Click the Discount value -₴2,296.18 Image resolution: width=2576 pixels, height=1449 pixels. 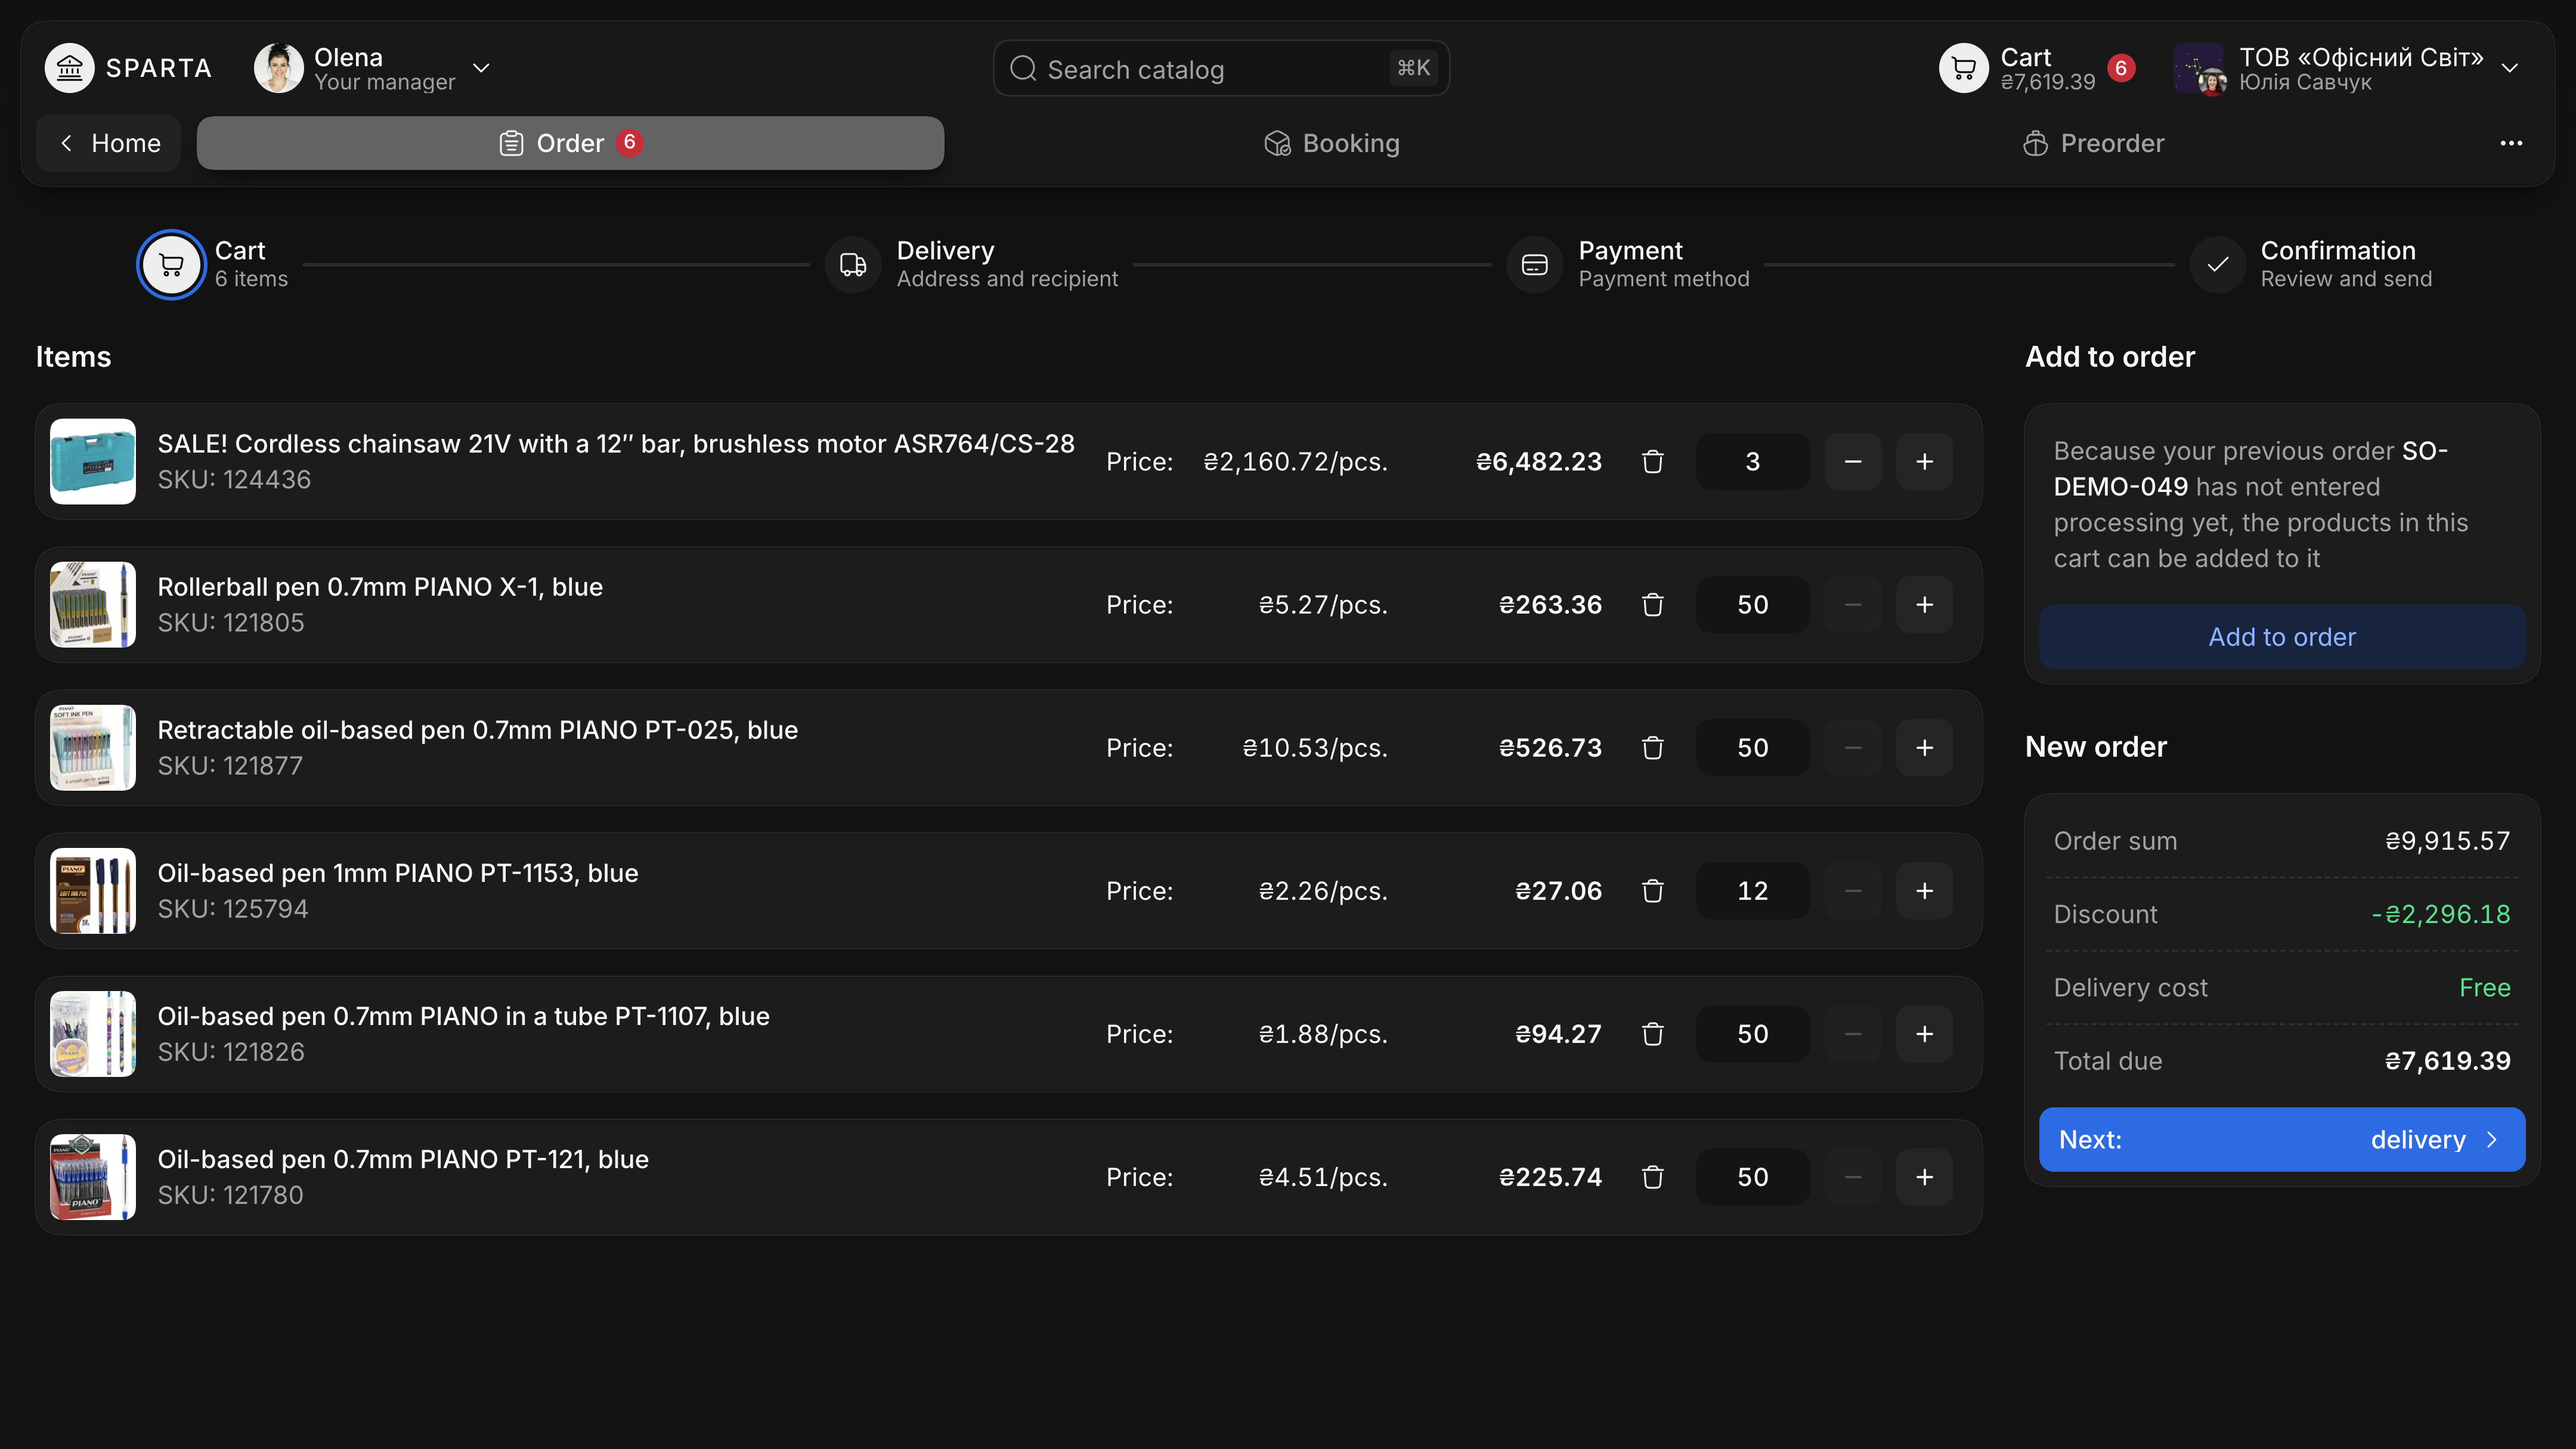(x=2441, y=914)
